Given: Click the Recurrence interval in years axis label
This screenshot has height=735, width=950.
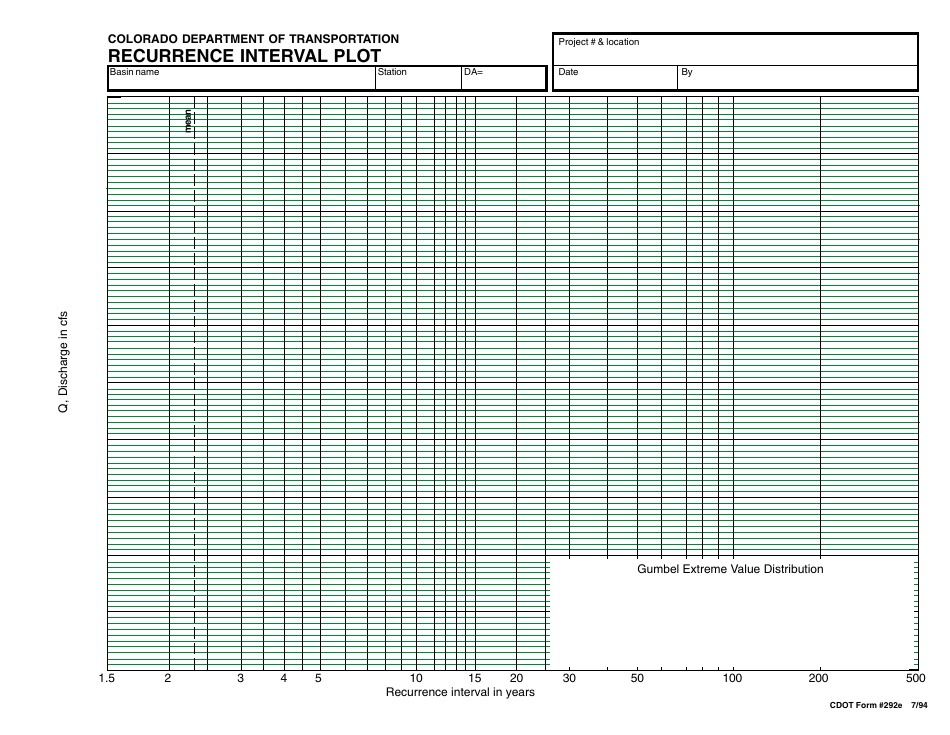Looking at the screenshot, I should [x=460, y=691].
